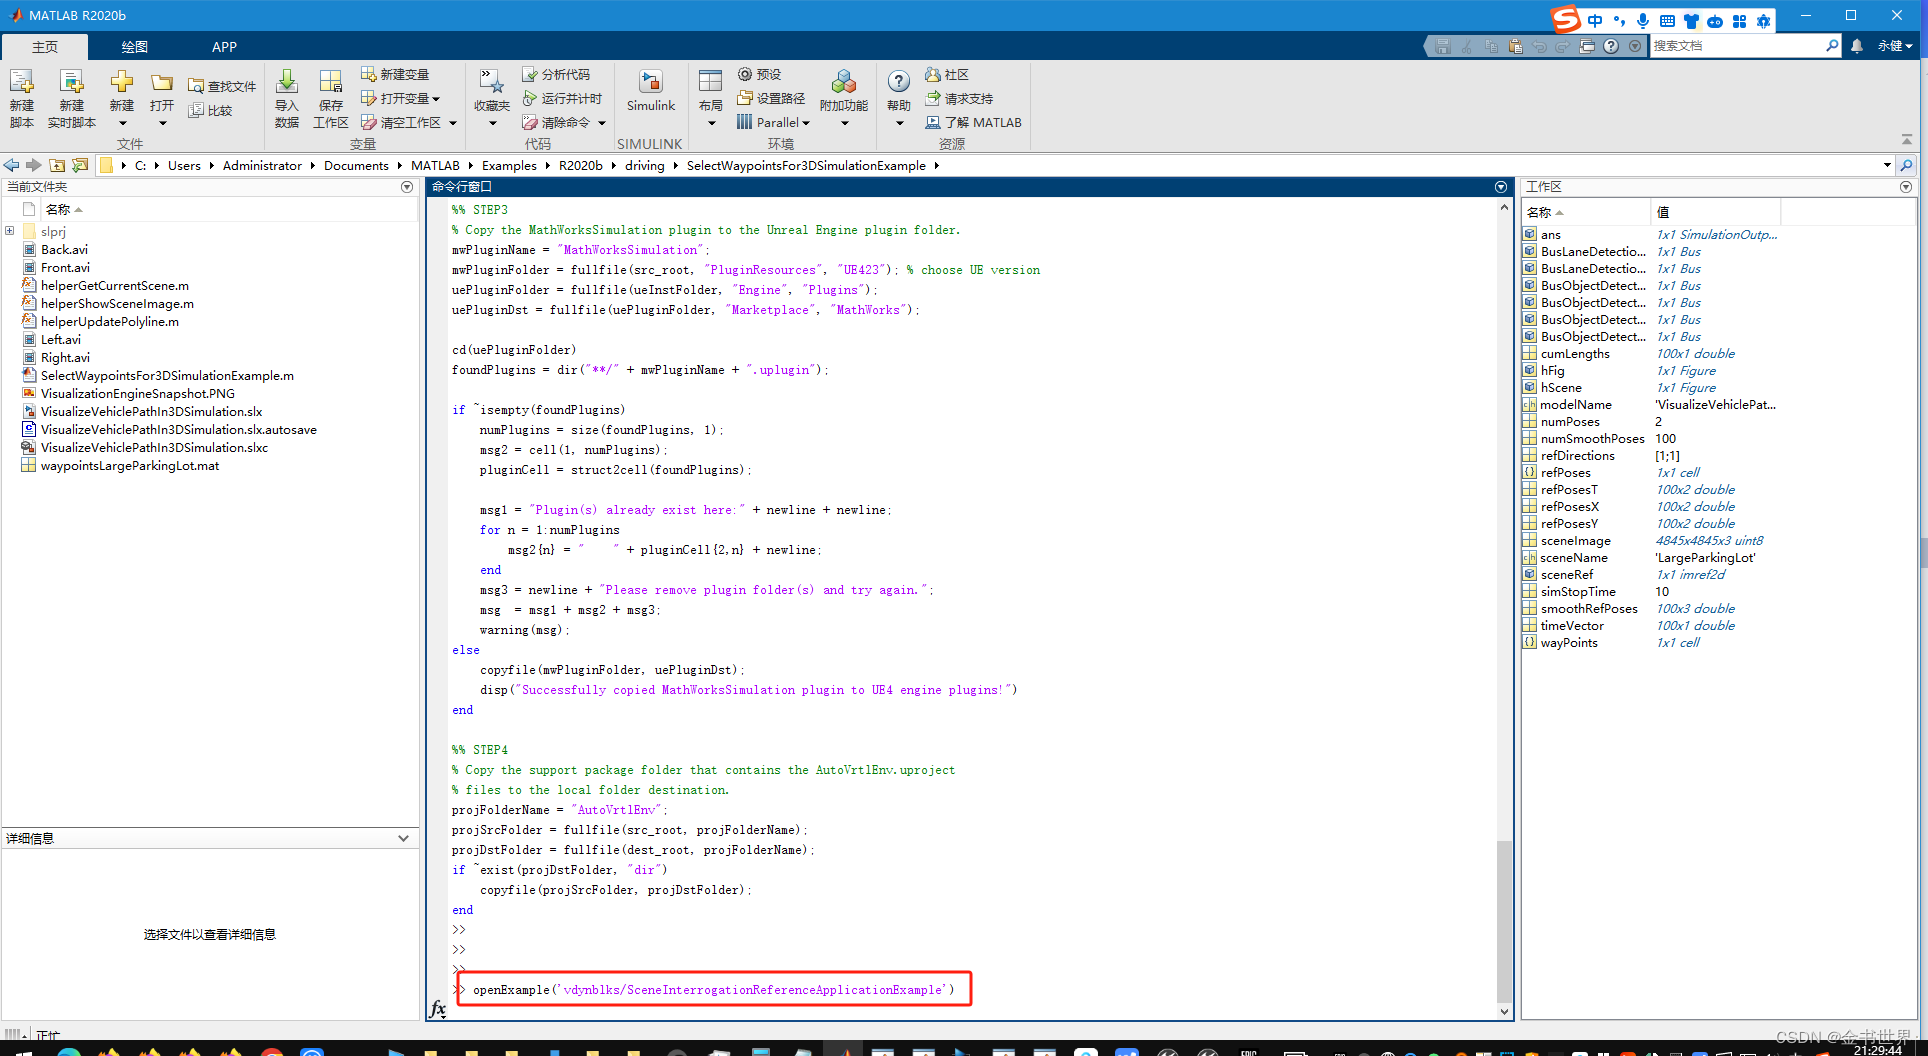Switch to the APP tab

pos(224,46)
